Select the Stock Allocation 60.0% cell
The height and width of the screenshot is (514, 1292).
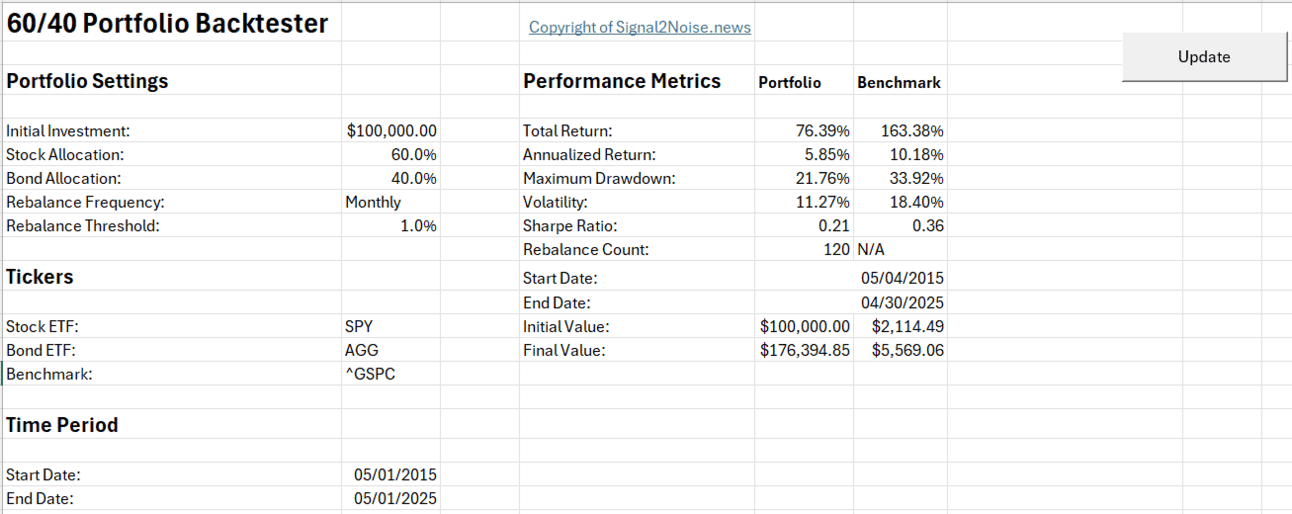391,155
